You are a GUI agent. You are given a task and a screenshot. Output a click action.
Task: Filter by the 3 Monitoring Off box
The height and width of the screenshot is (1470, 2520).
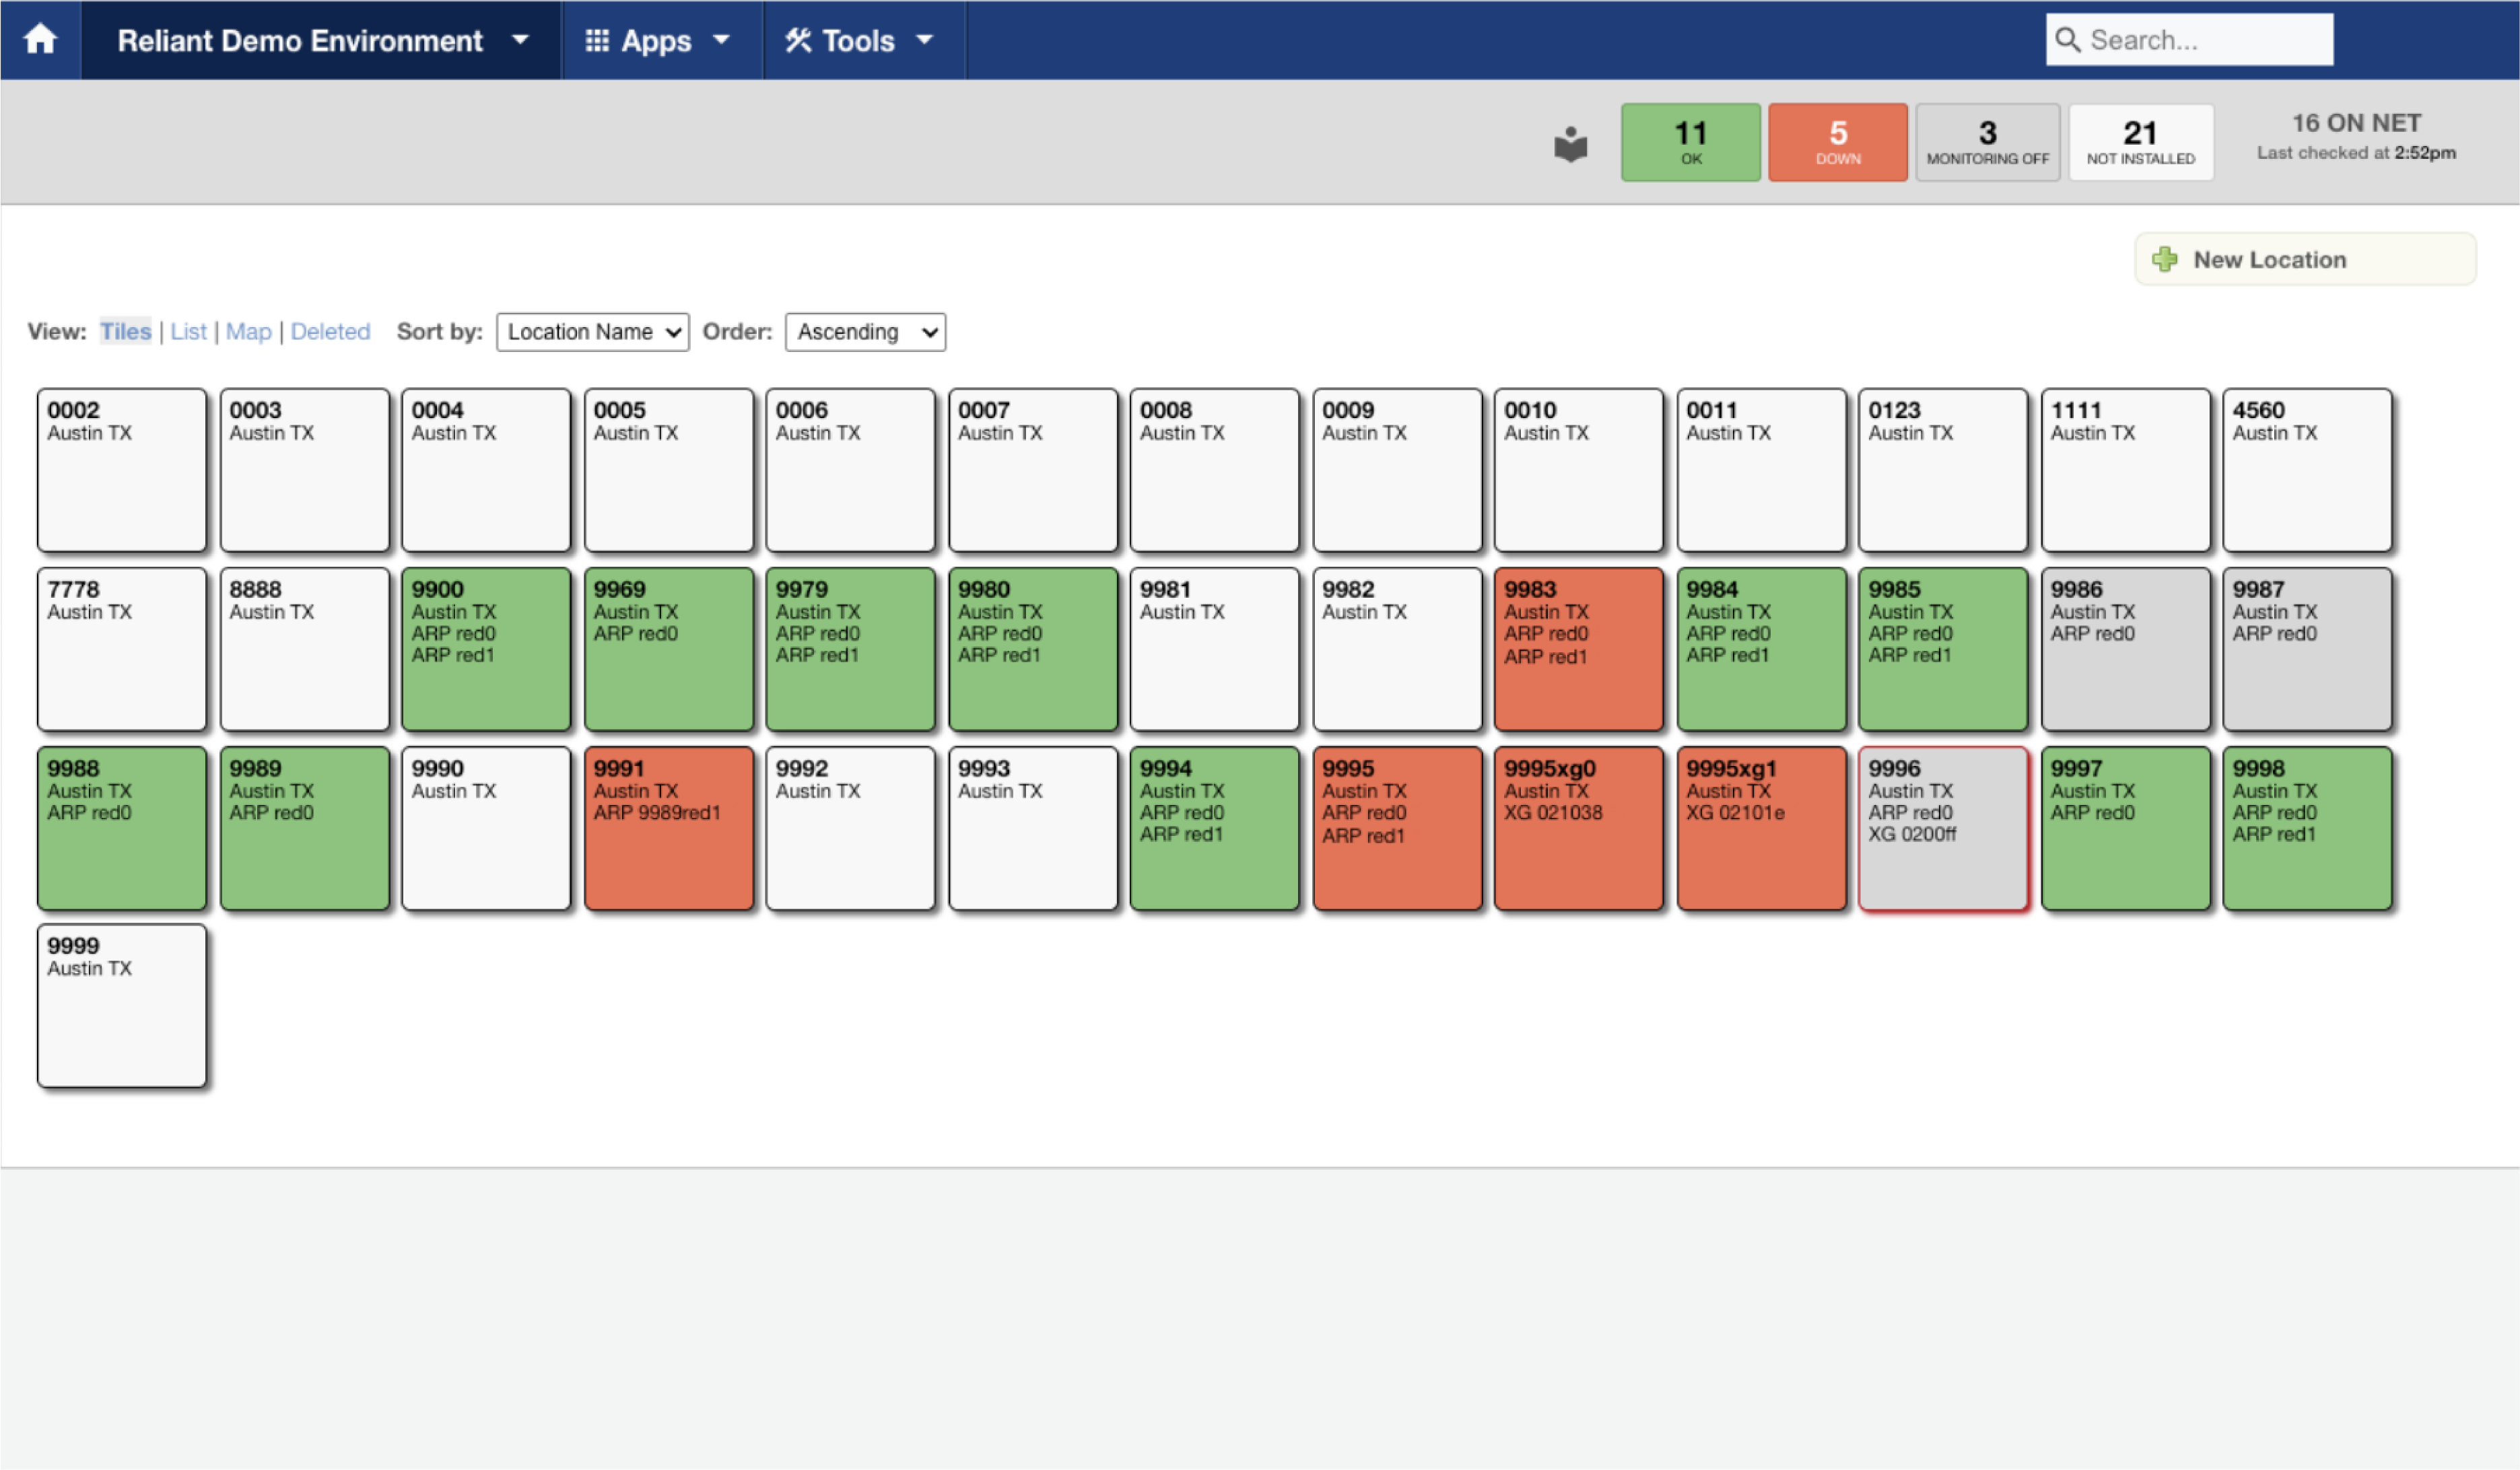[1987, 142]
